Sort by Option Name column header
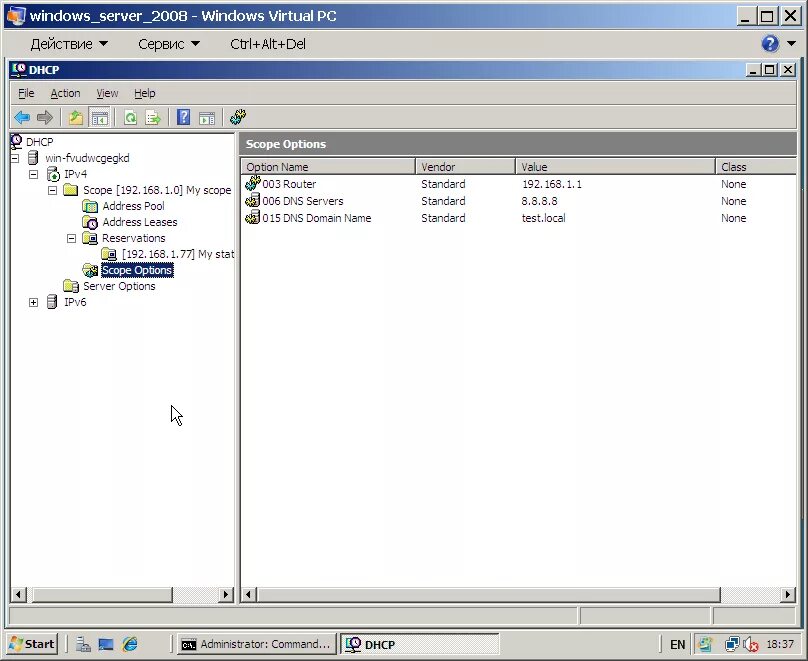This screenshot has width=808, height=661. point(328,167)
